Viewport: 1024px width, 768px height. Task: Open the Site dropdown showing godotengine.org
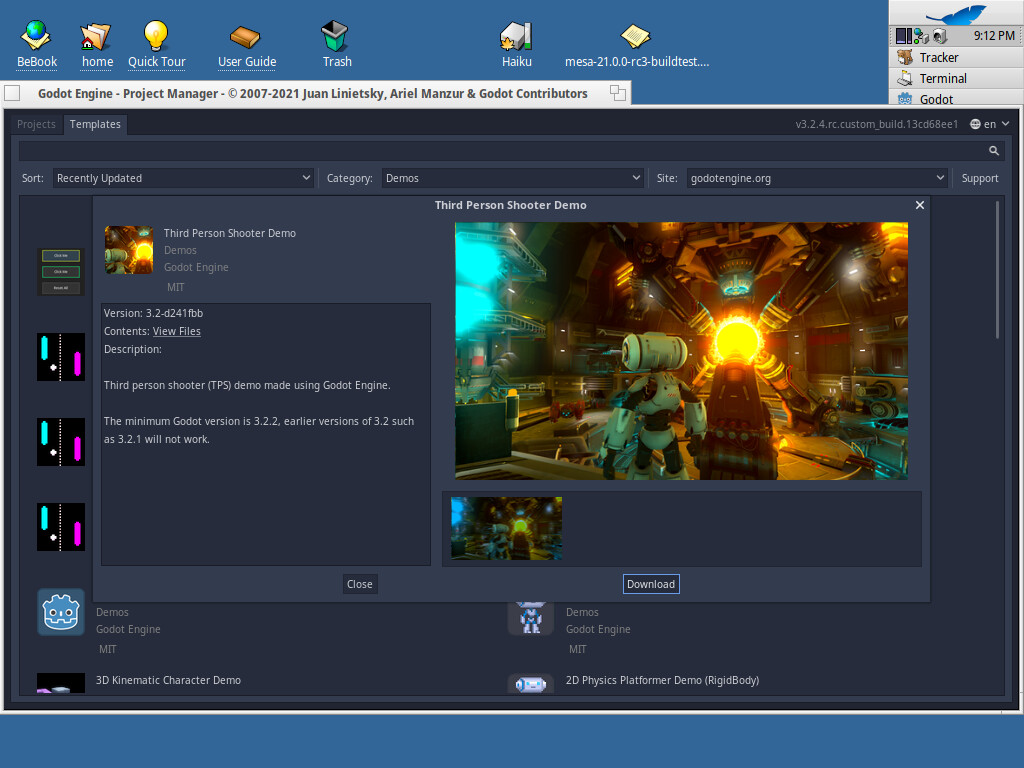coord(816,178)
